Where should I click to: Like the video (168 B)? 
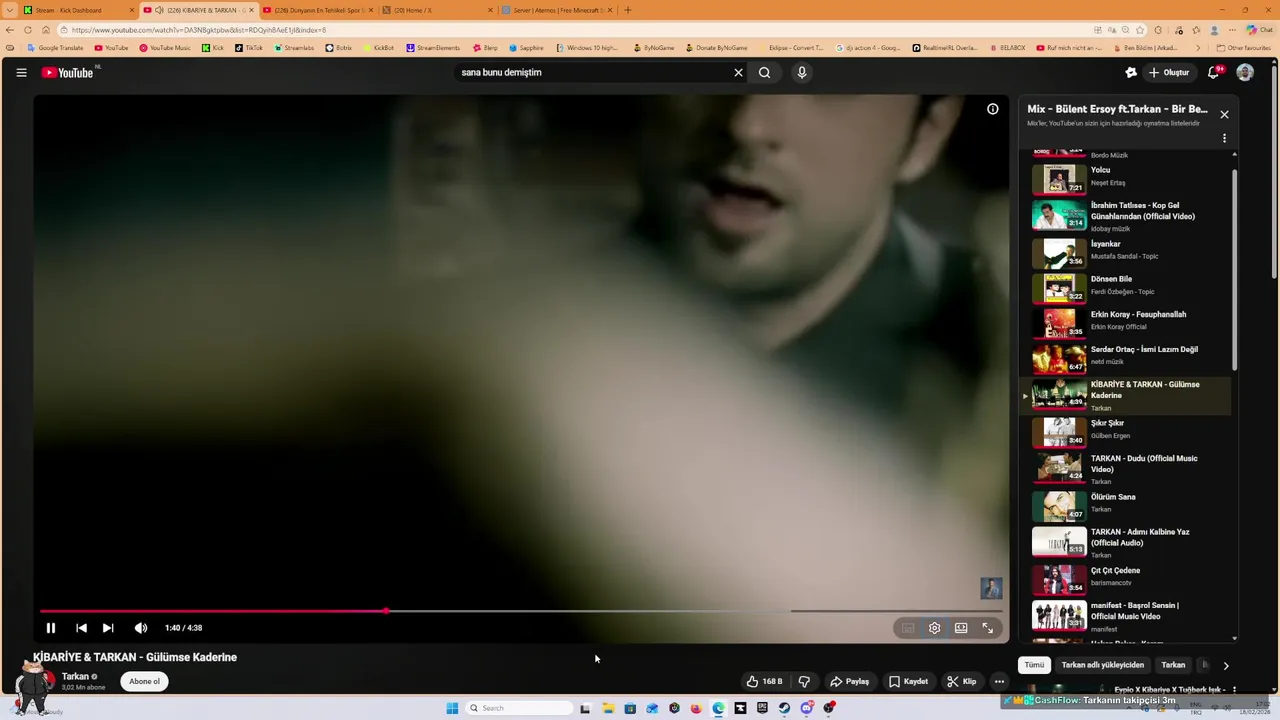click(x=765, y=681)
